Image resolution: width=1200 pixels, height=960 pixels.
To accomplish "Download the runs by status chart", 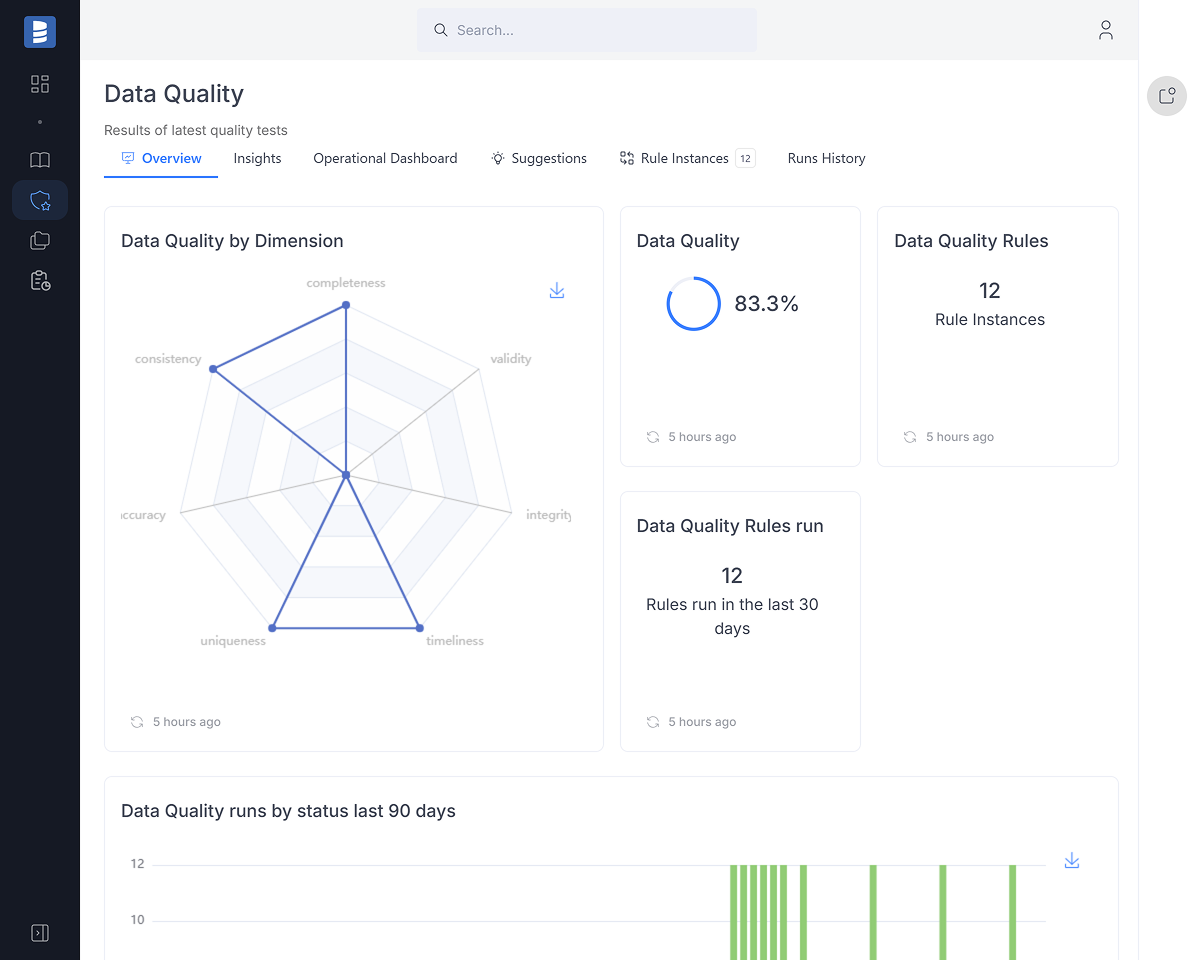I will 1072,861.
